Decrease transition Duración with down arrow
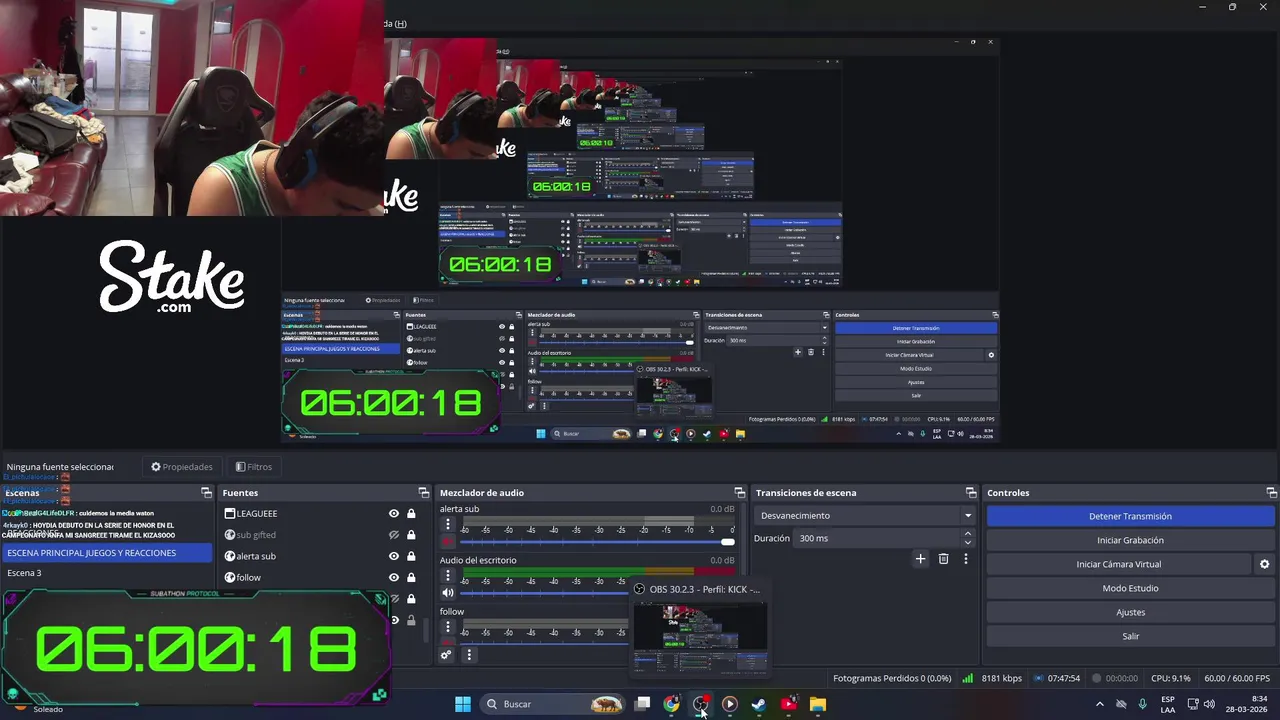Screen dimensions: 1280x720 pos(967,543)
